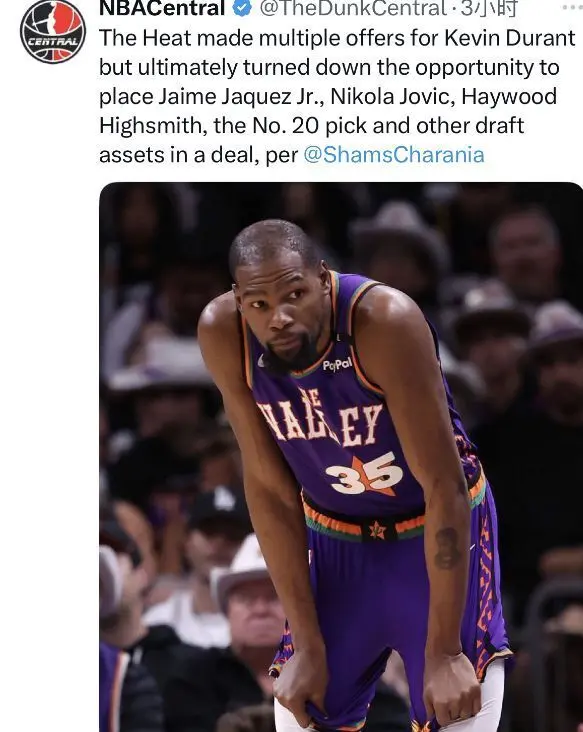Click the tweet text mentioning Kevin Durant
The image size is (583, 732).
pos(337,96)
